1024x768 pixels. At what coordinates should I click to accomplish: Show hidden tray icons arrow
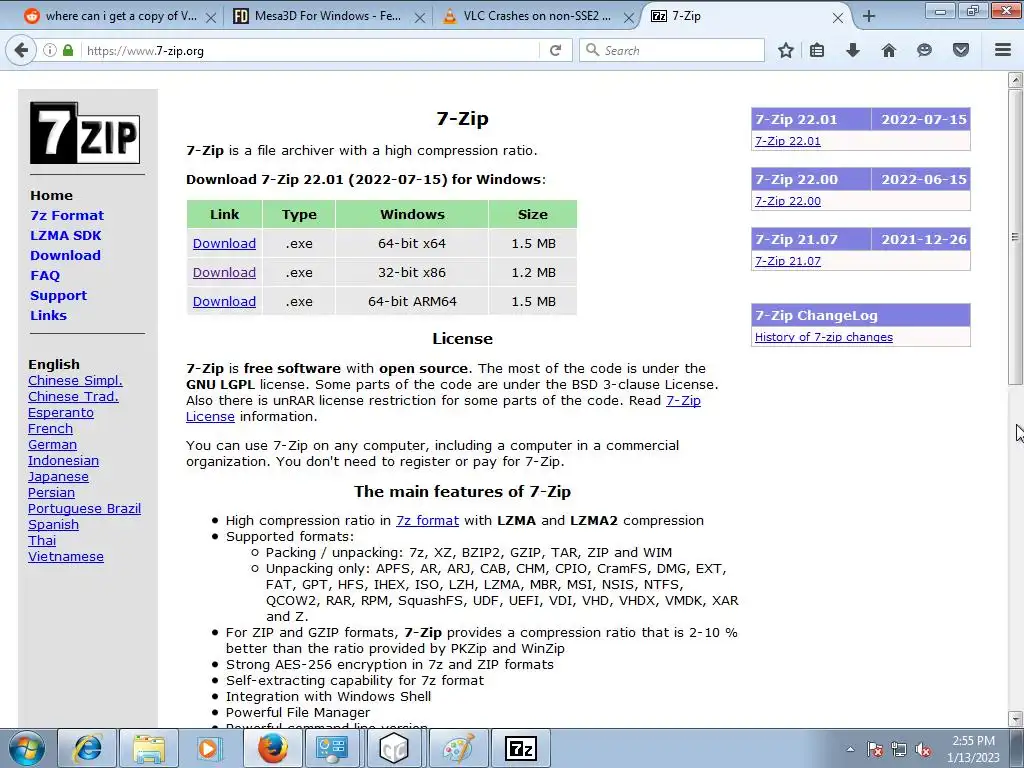(x=850, y=749)
